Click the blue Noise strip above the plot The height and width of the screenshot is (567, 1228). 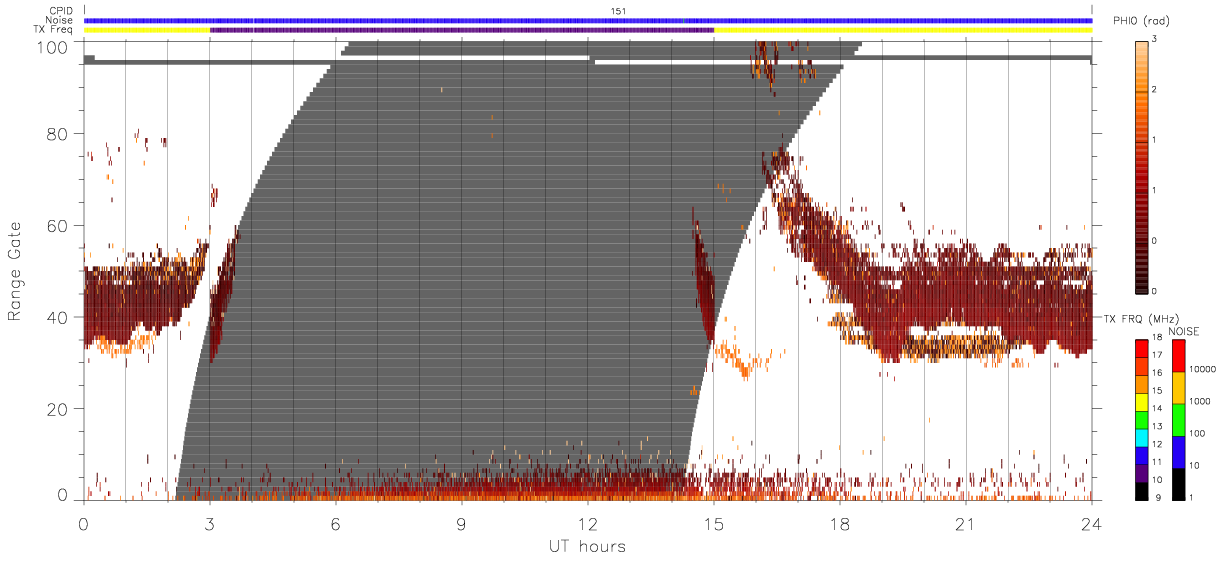[x=588, y=20]
